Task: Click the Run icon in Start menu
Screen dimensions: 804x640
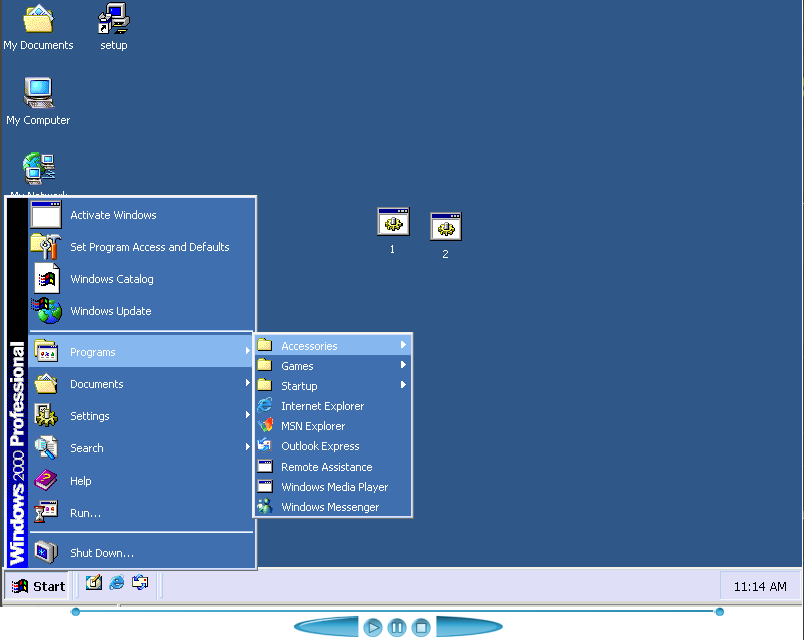Action: click(46, 512)
